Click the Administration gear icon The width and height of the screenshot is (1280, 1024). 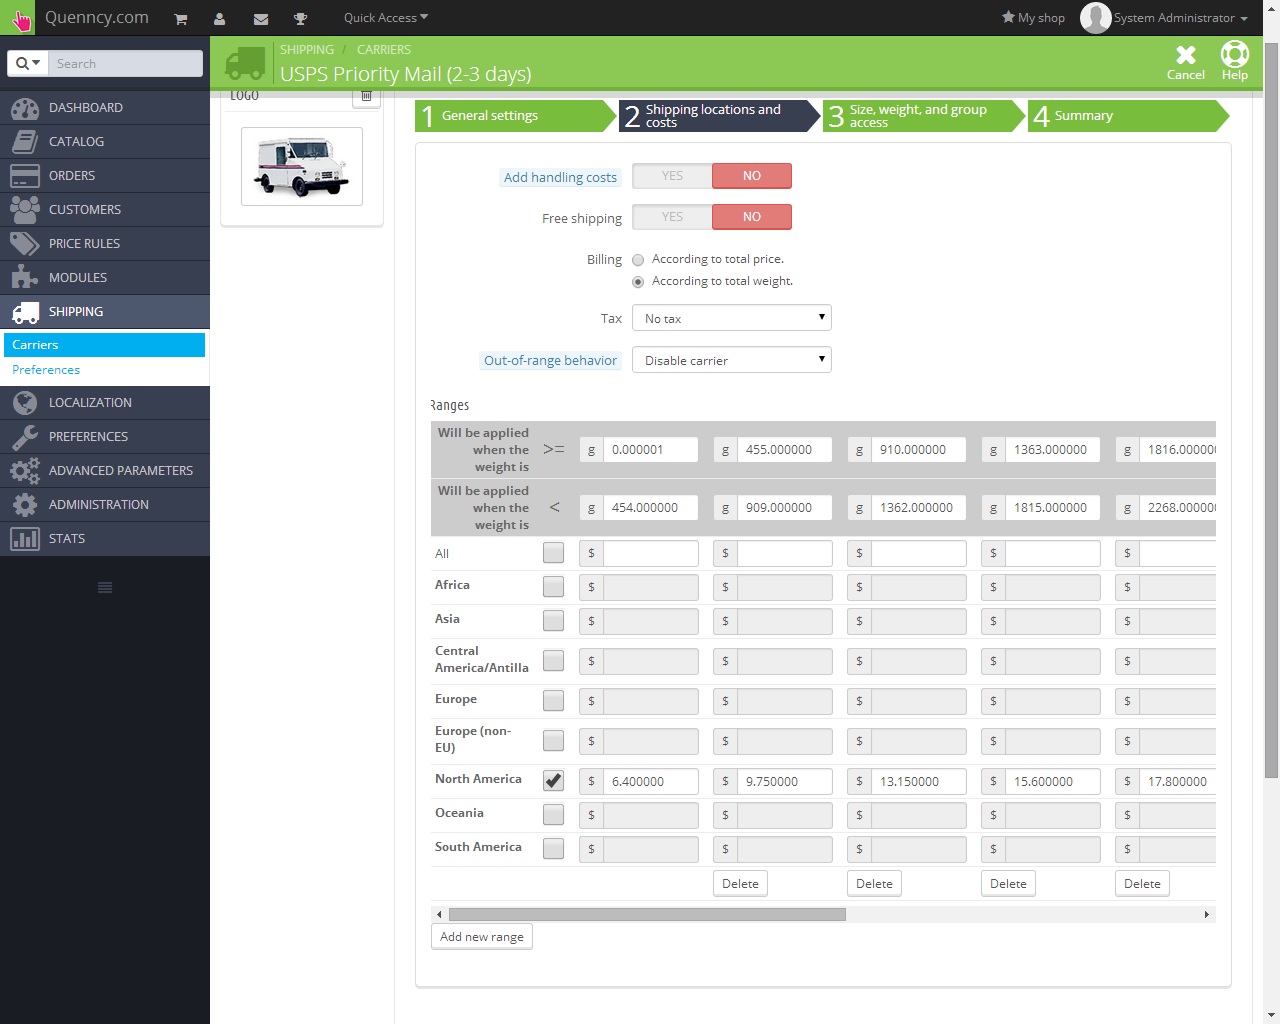pyautogui.click(x=25, y=505)
